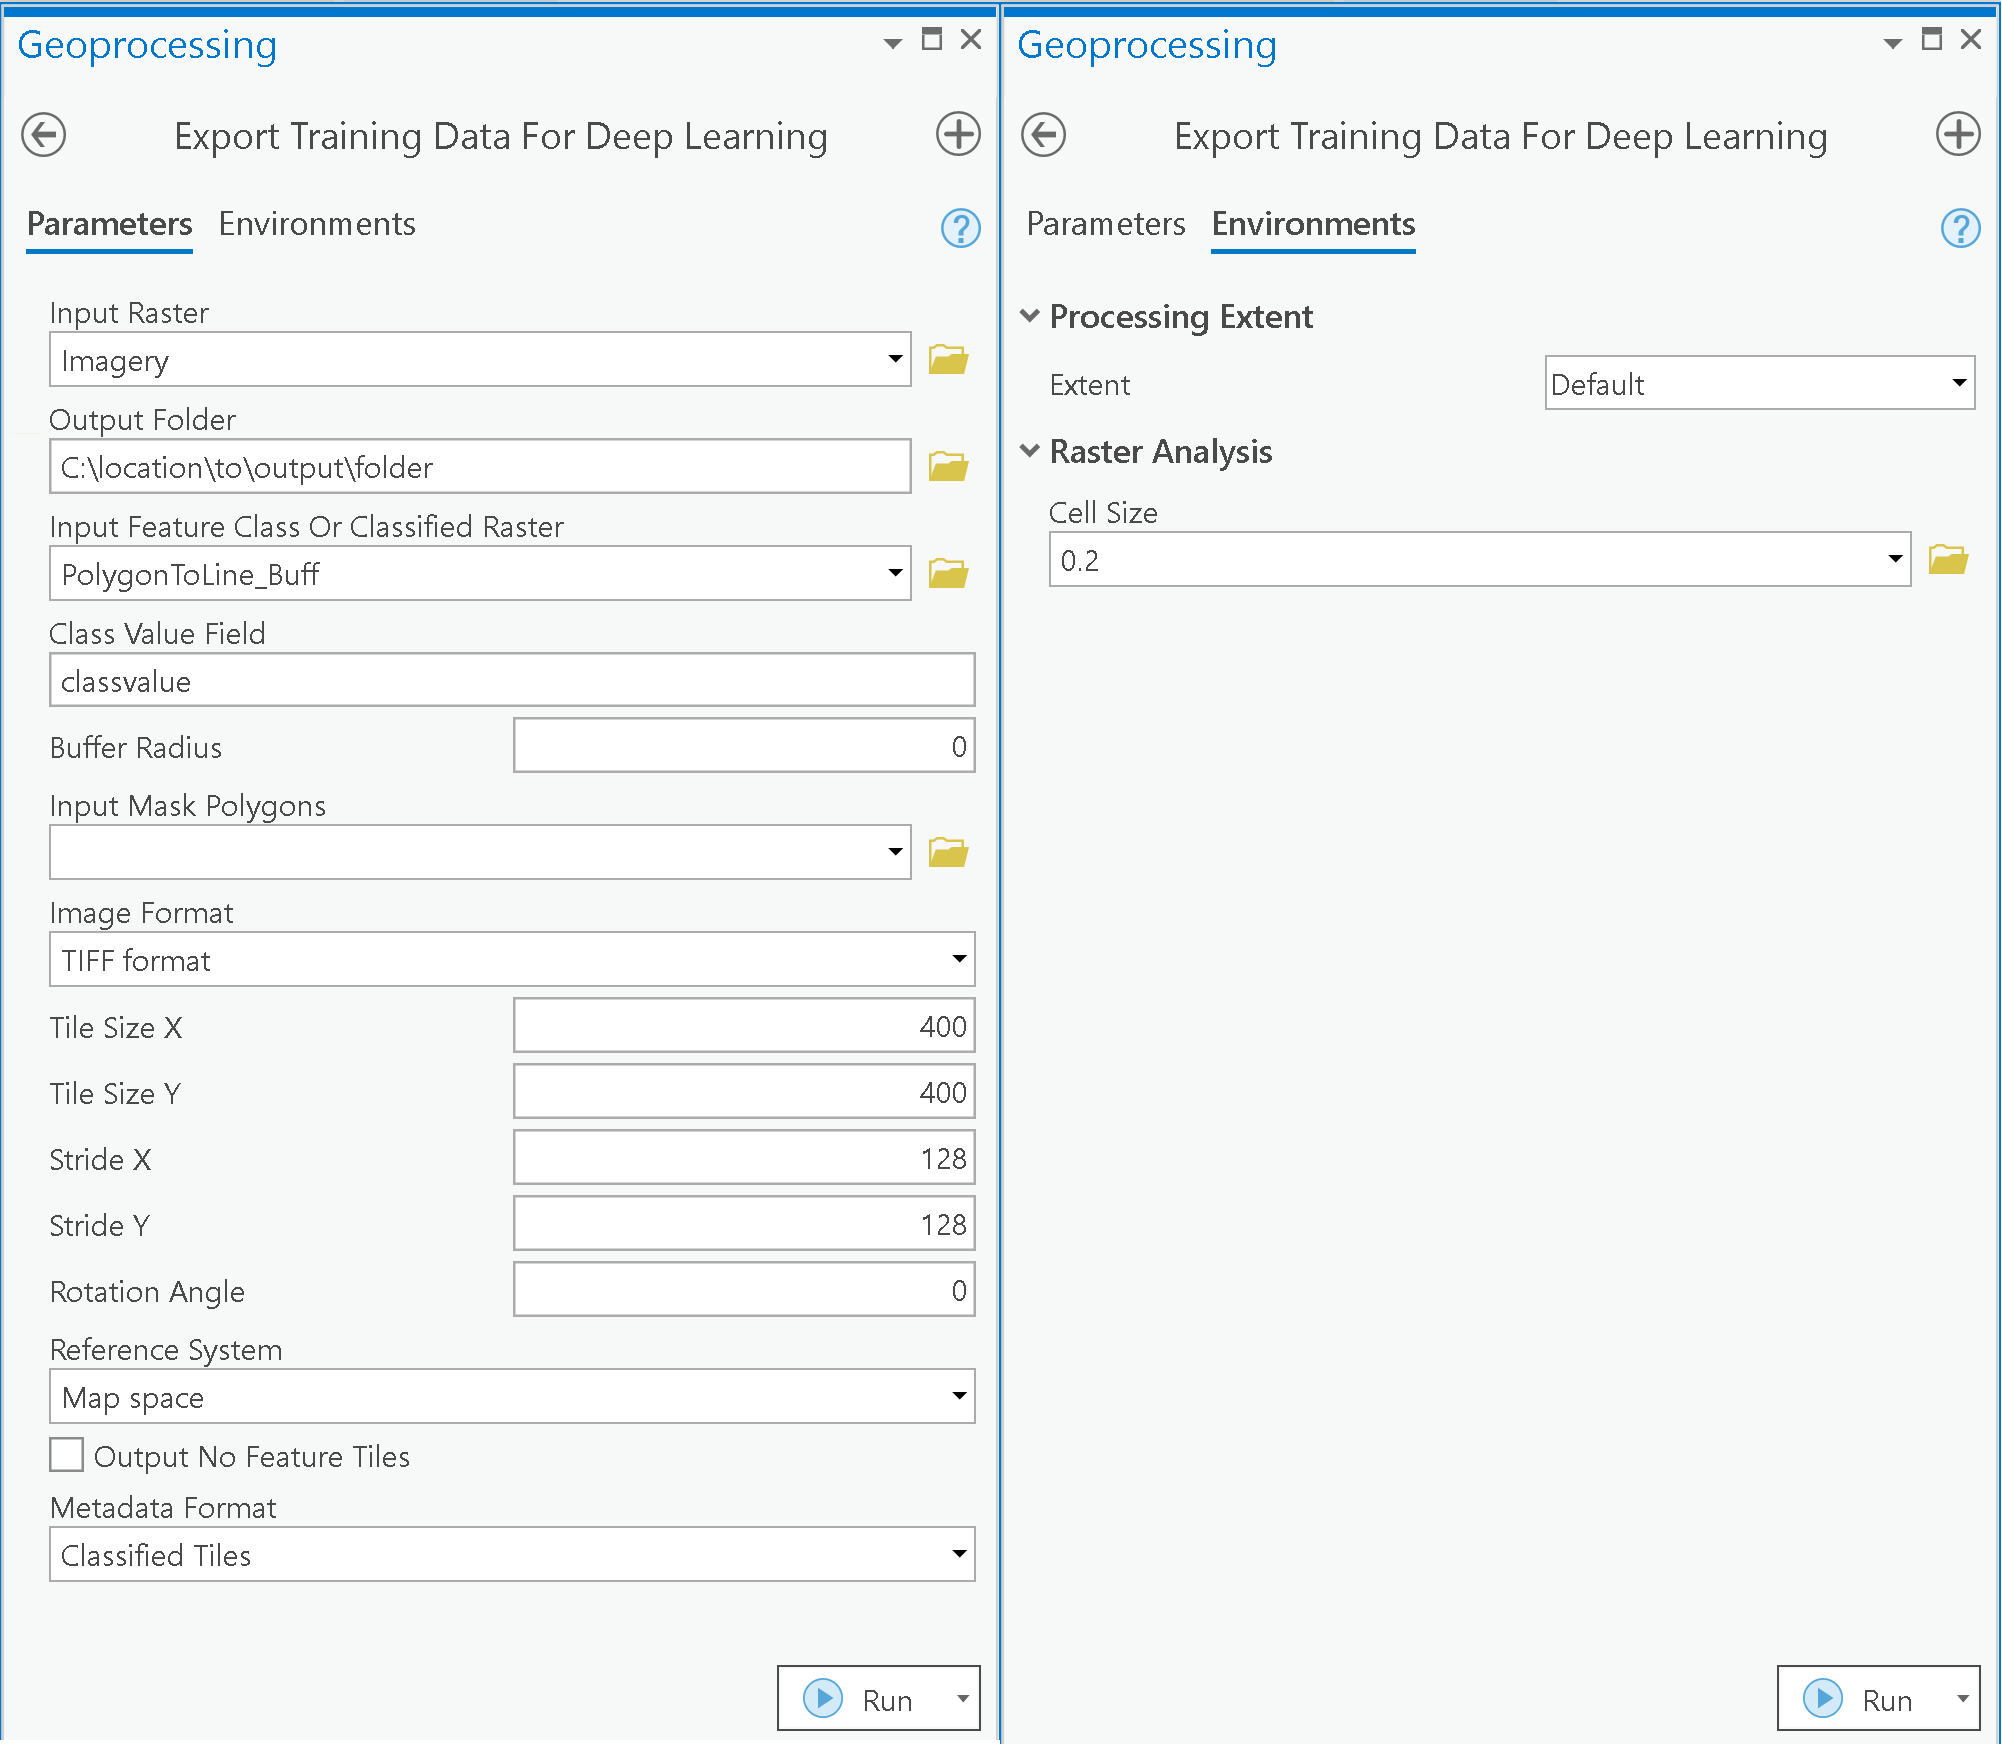Viewport: 2002px width, 1744px height.
Task: Switch to Parameters tab in right pane
Action: 1105,224
